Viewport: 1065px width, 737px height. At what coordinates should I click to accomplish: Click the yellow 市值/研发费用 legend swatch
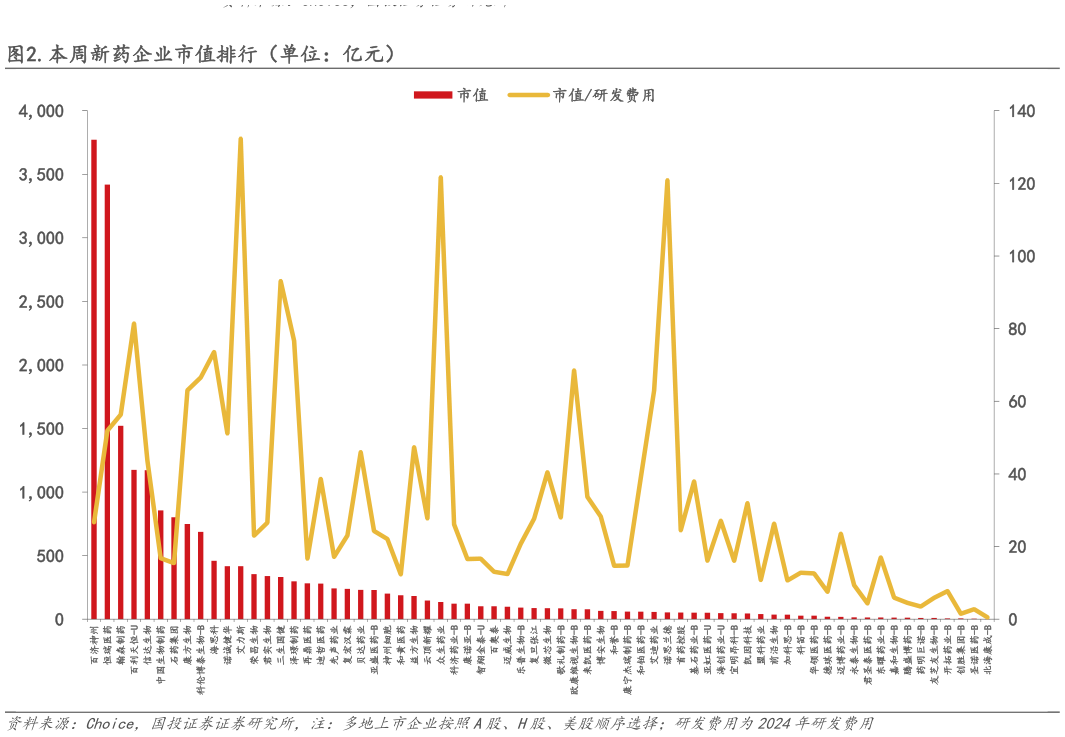pyautogui.click(x=530, y=95)
